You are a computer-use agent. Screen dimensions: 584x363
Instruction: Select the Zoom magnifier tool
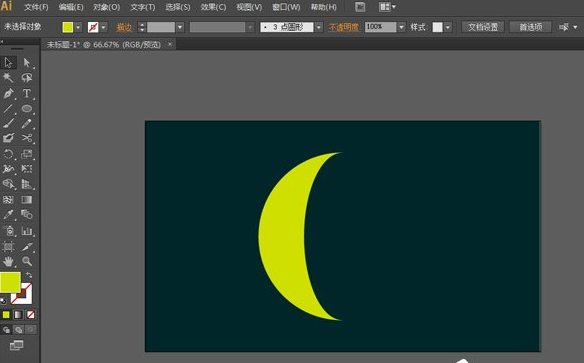[26, 261]
